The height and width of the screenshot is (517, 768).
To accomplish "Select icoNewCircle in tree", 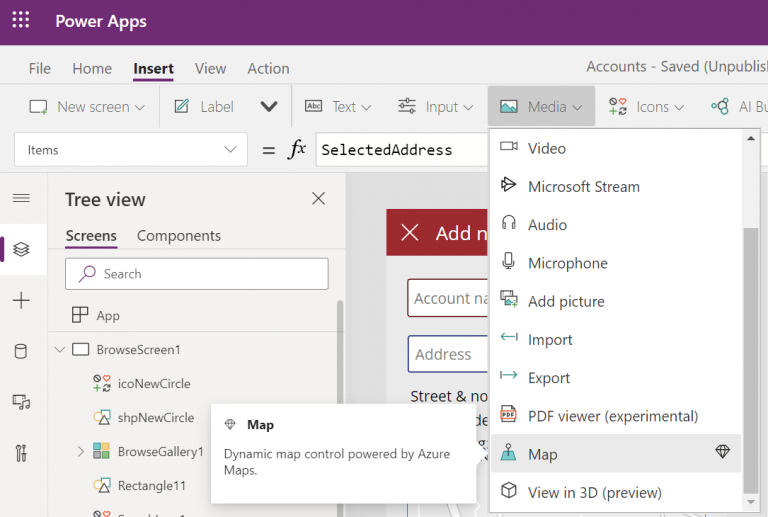I will coord(154,383).
